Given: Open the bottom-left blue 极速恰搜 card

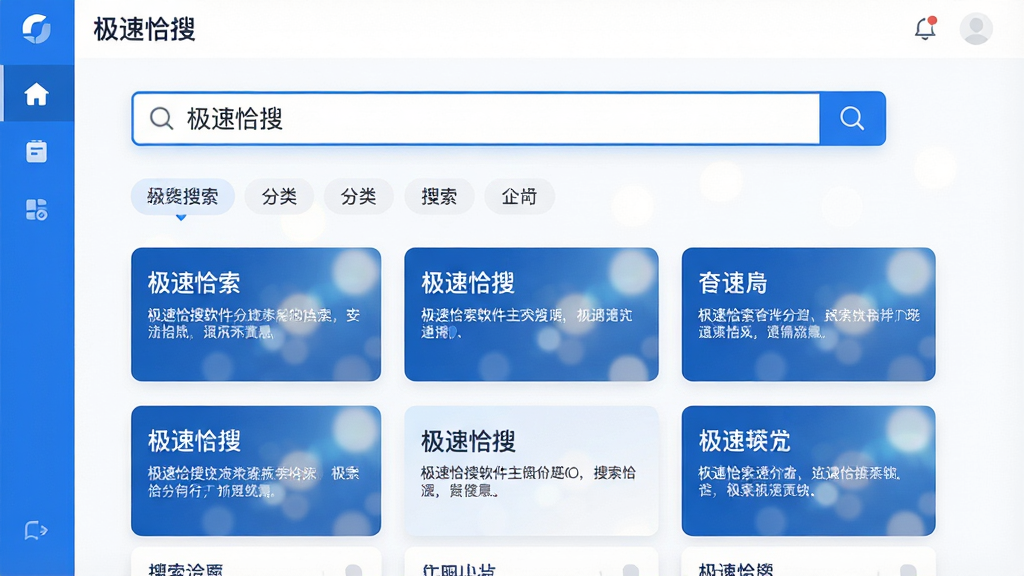Looking at the screenshot, I should 256,471.
